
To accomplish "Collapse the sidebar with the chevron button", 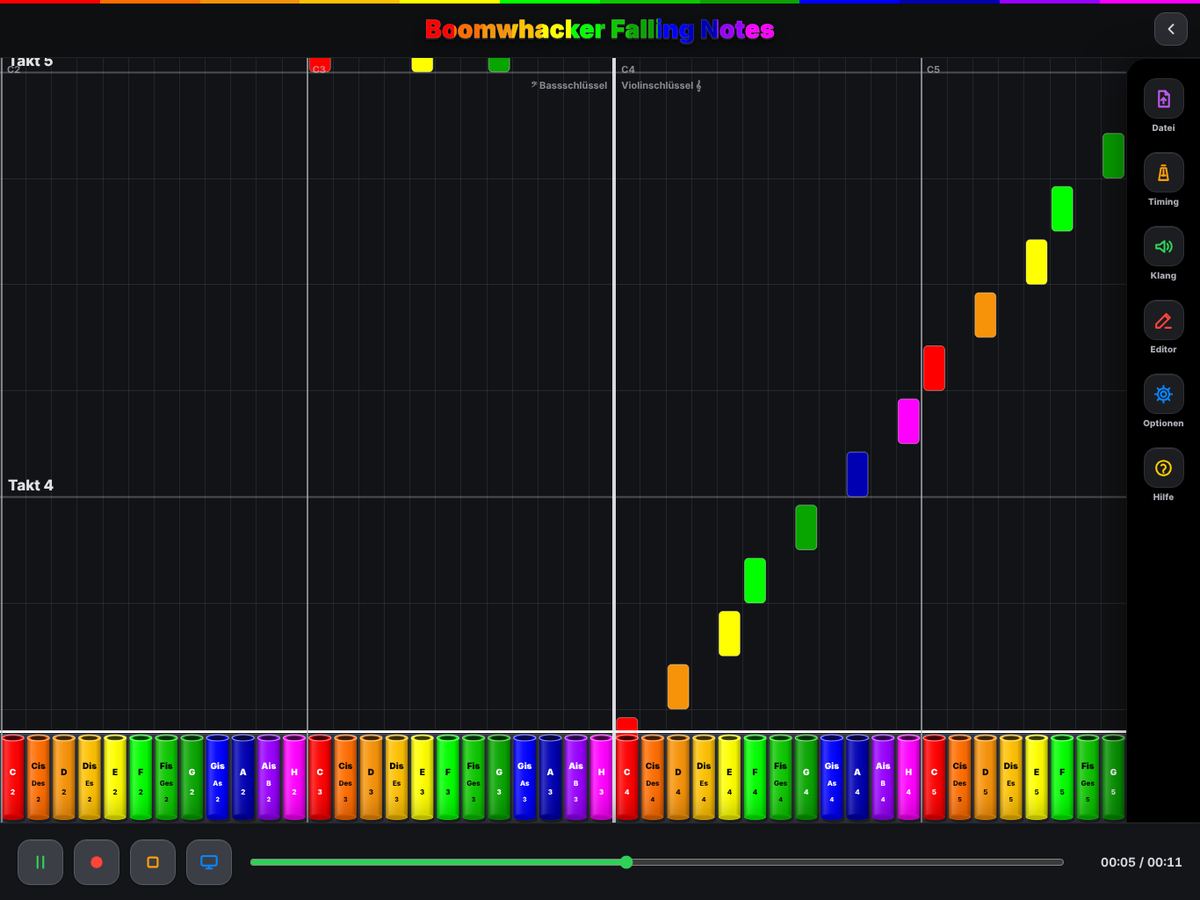I will tap(1171, 29).
